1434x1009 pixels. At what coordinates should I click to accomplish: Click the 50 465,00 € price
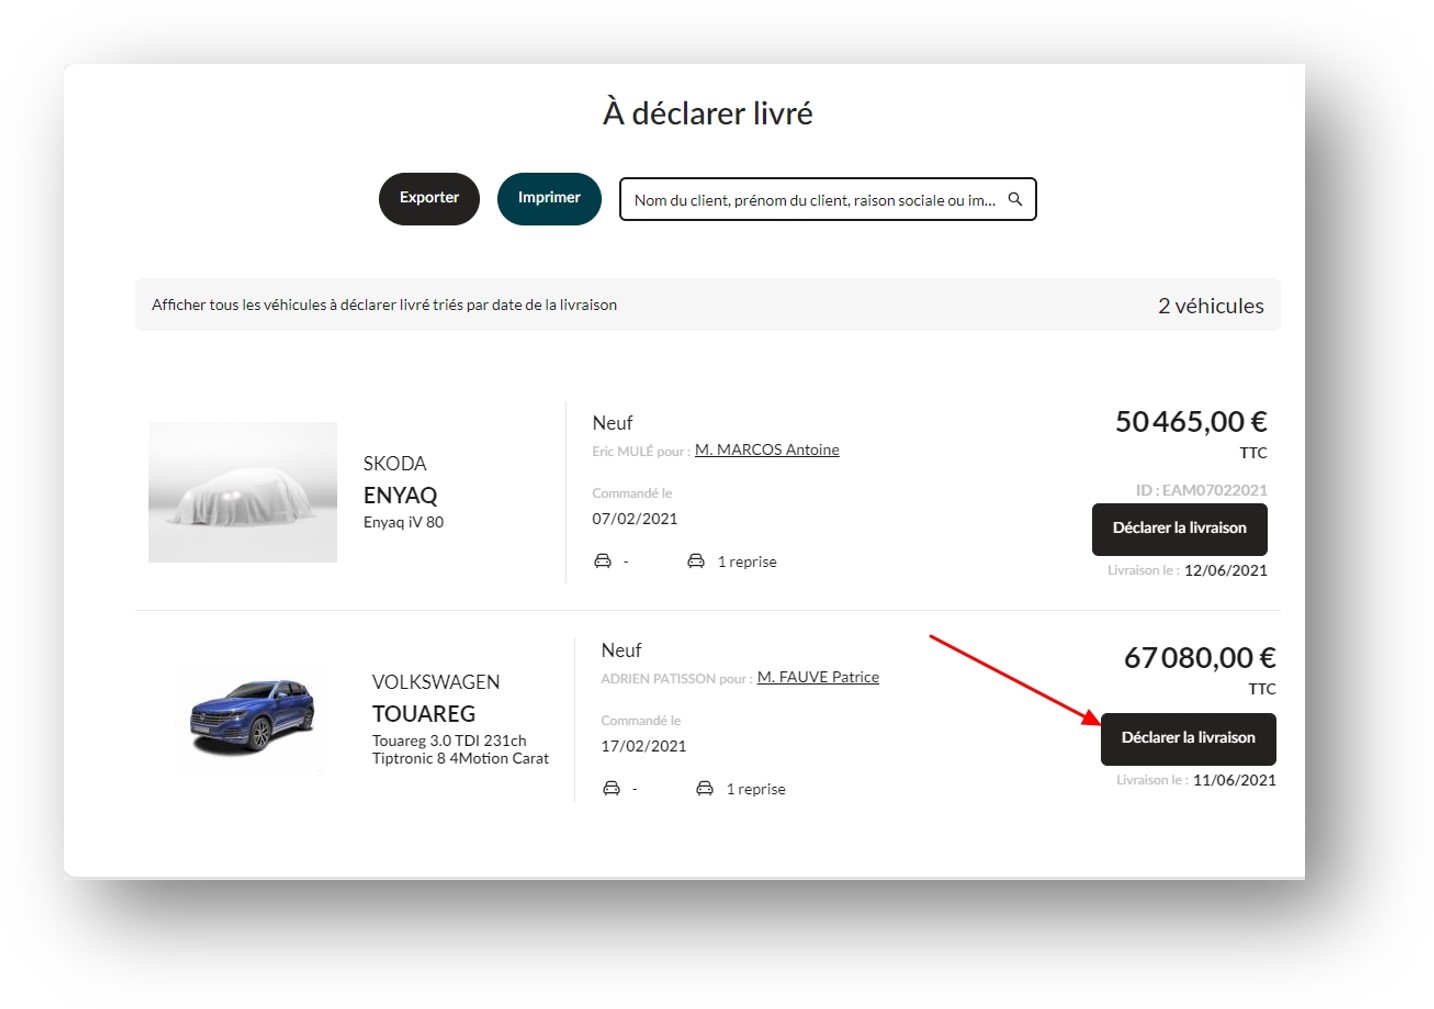[x=1191, y=422]
